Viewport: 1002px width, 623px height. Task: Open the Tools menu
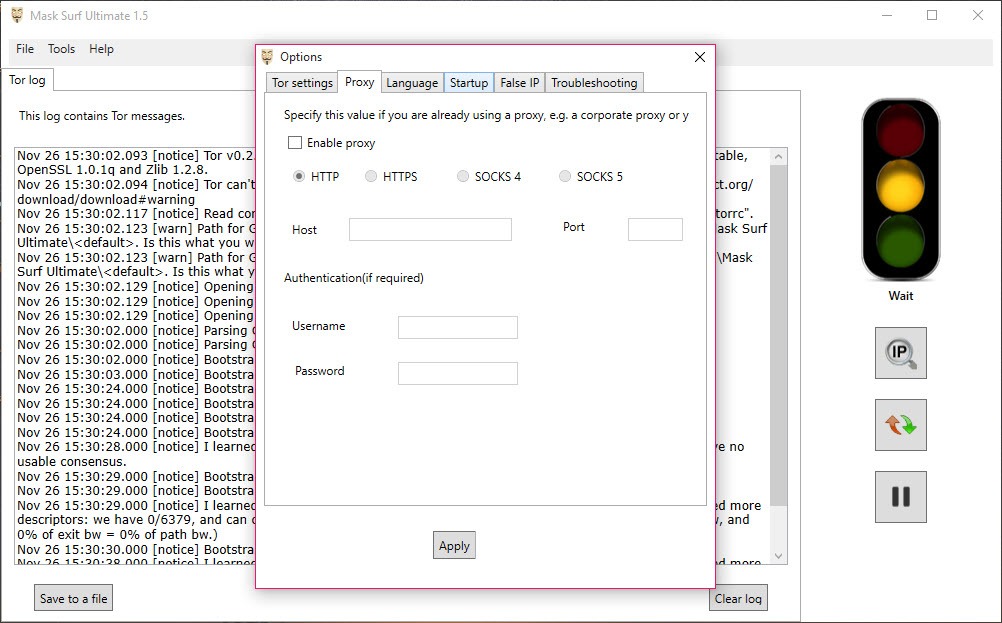(61, 49)
